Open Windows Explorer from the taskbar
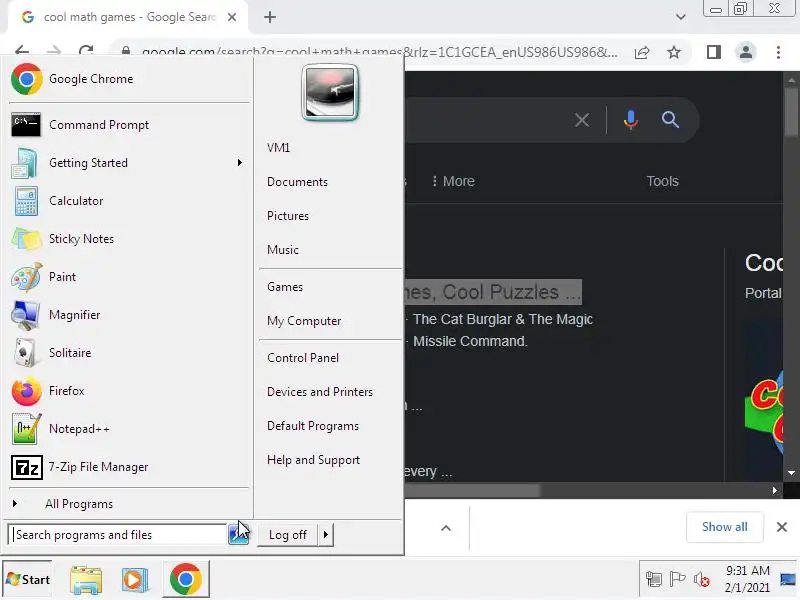Viewport: 800px width, 600px height. [86, 580]
